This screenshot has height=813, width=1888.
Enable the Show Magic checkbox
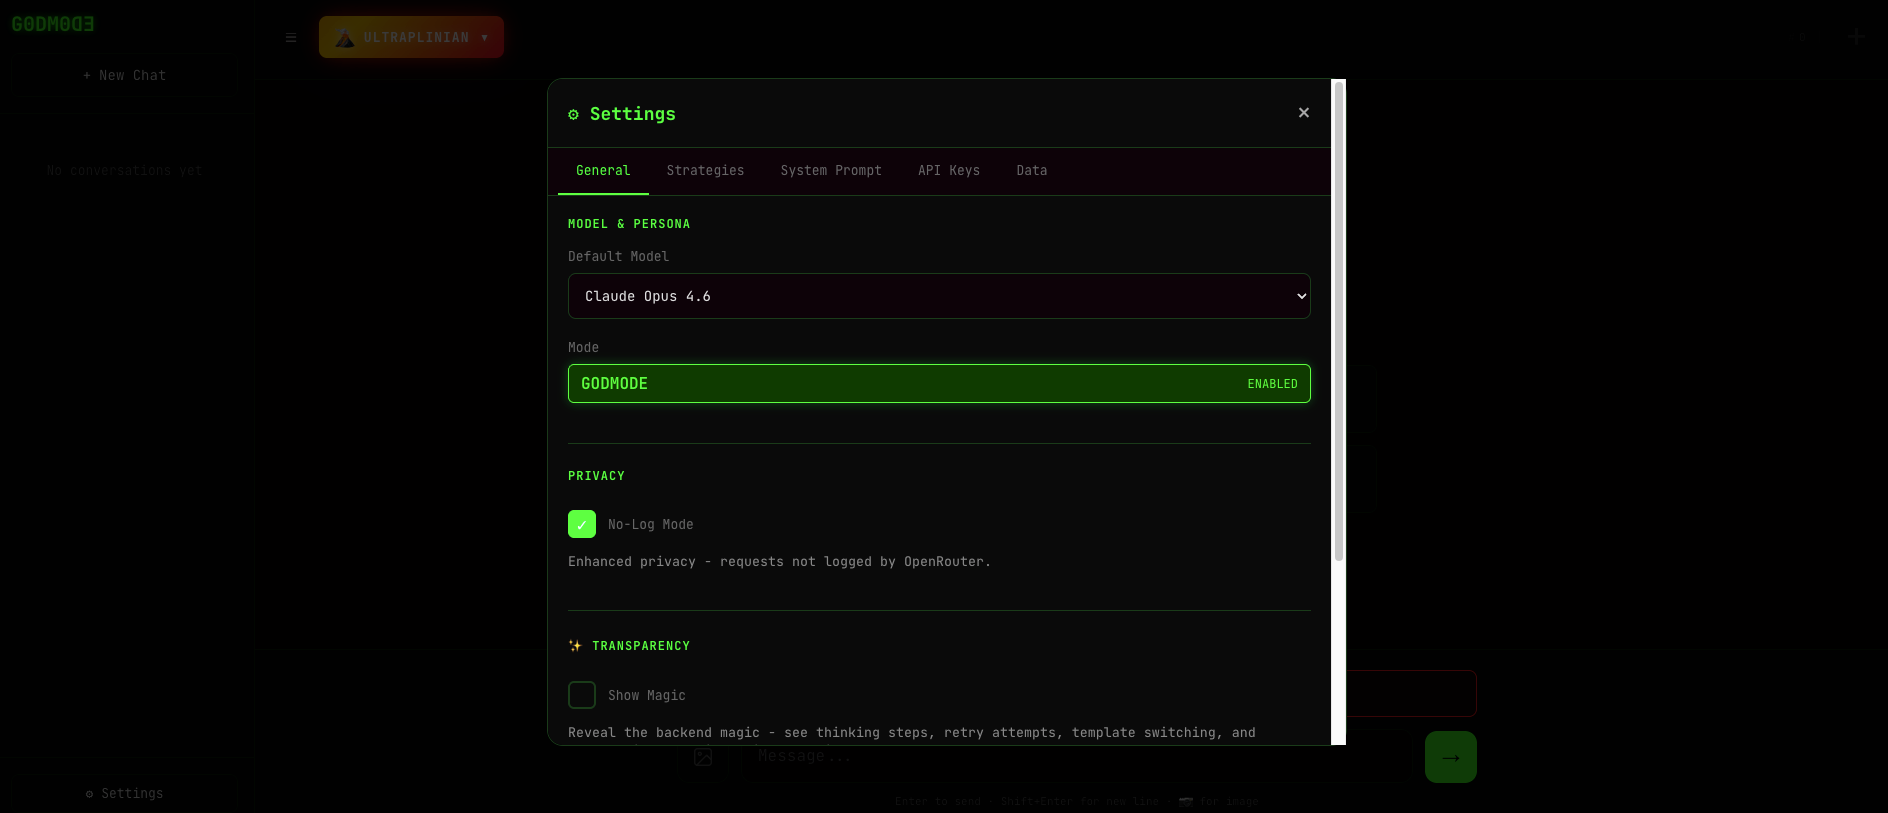tap(582, 695)
